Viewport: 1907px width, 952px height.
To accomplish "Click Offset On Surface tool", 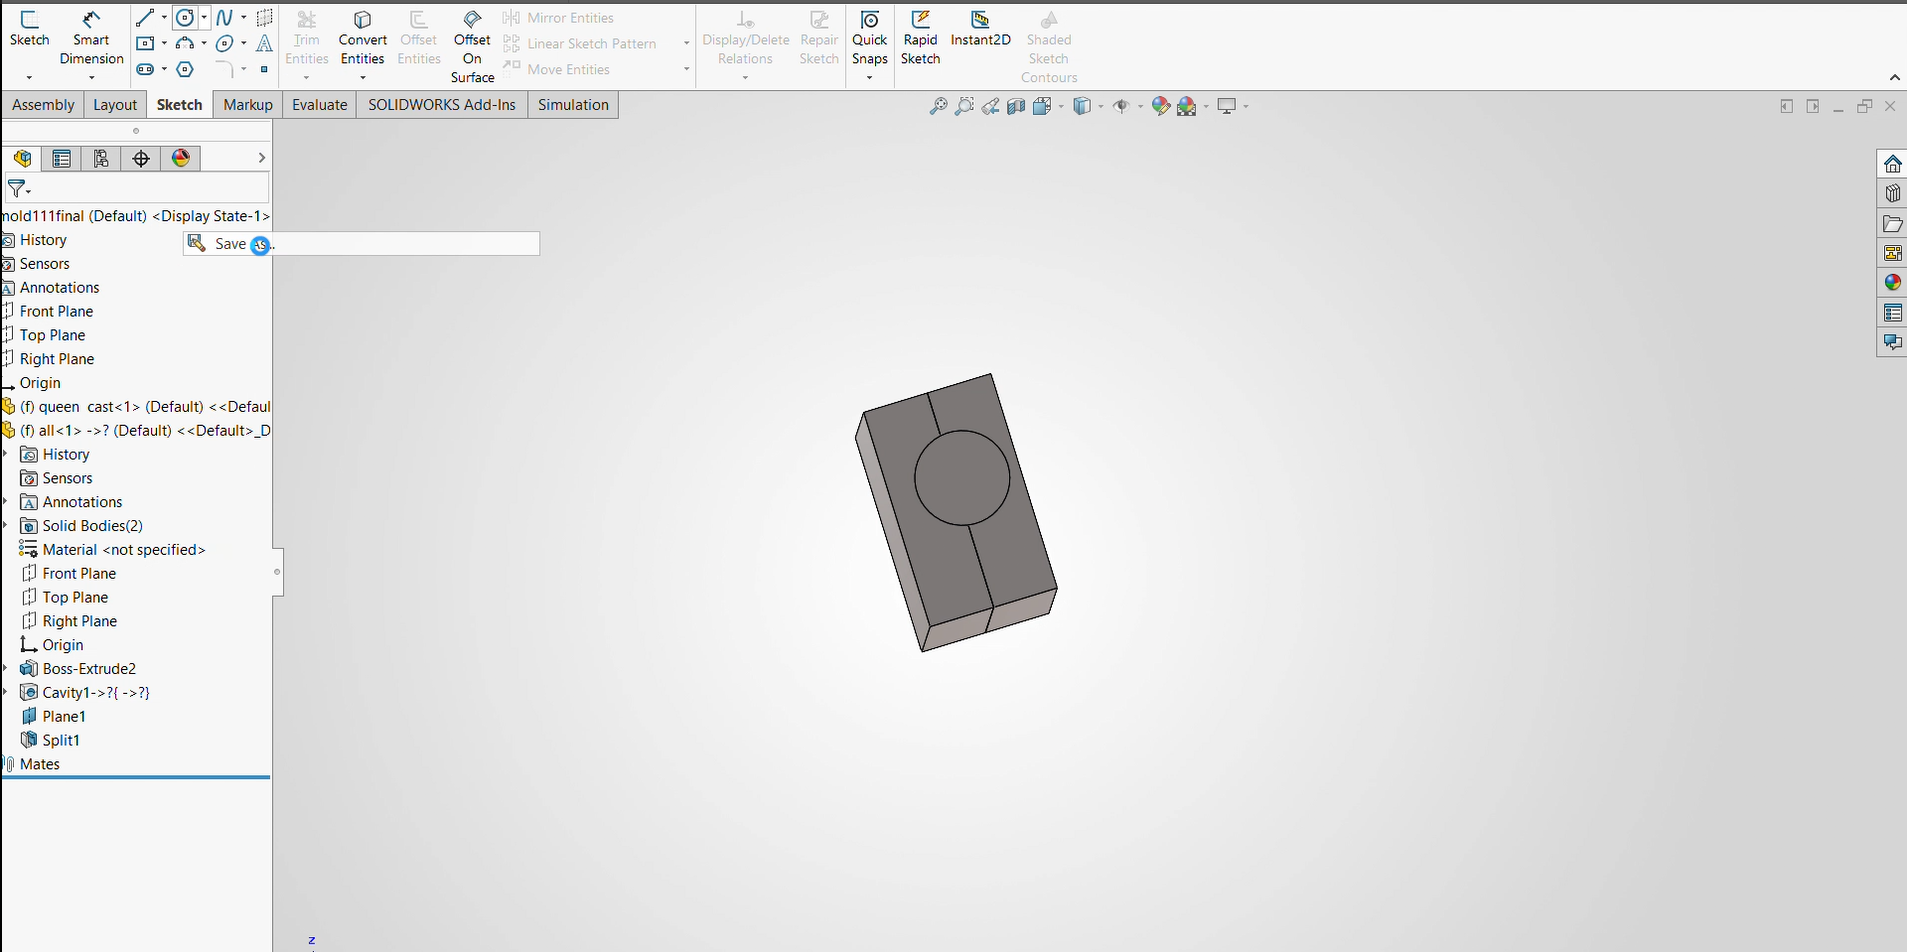I will pos(472,46).
